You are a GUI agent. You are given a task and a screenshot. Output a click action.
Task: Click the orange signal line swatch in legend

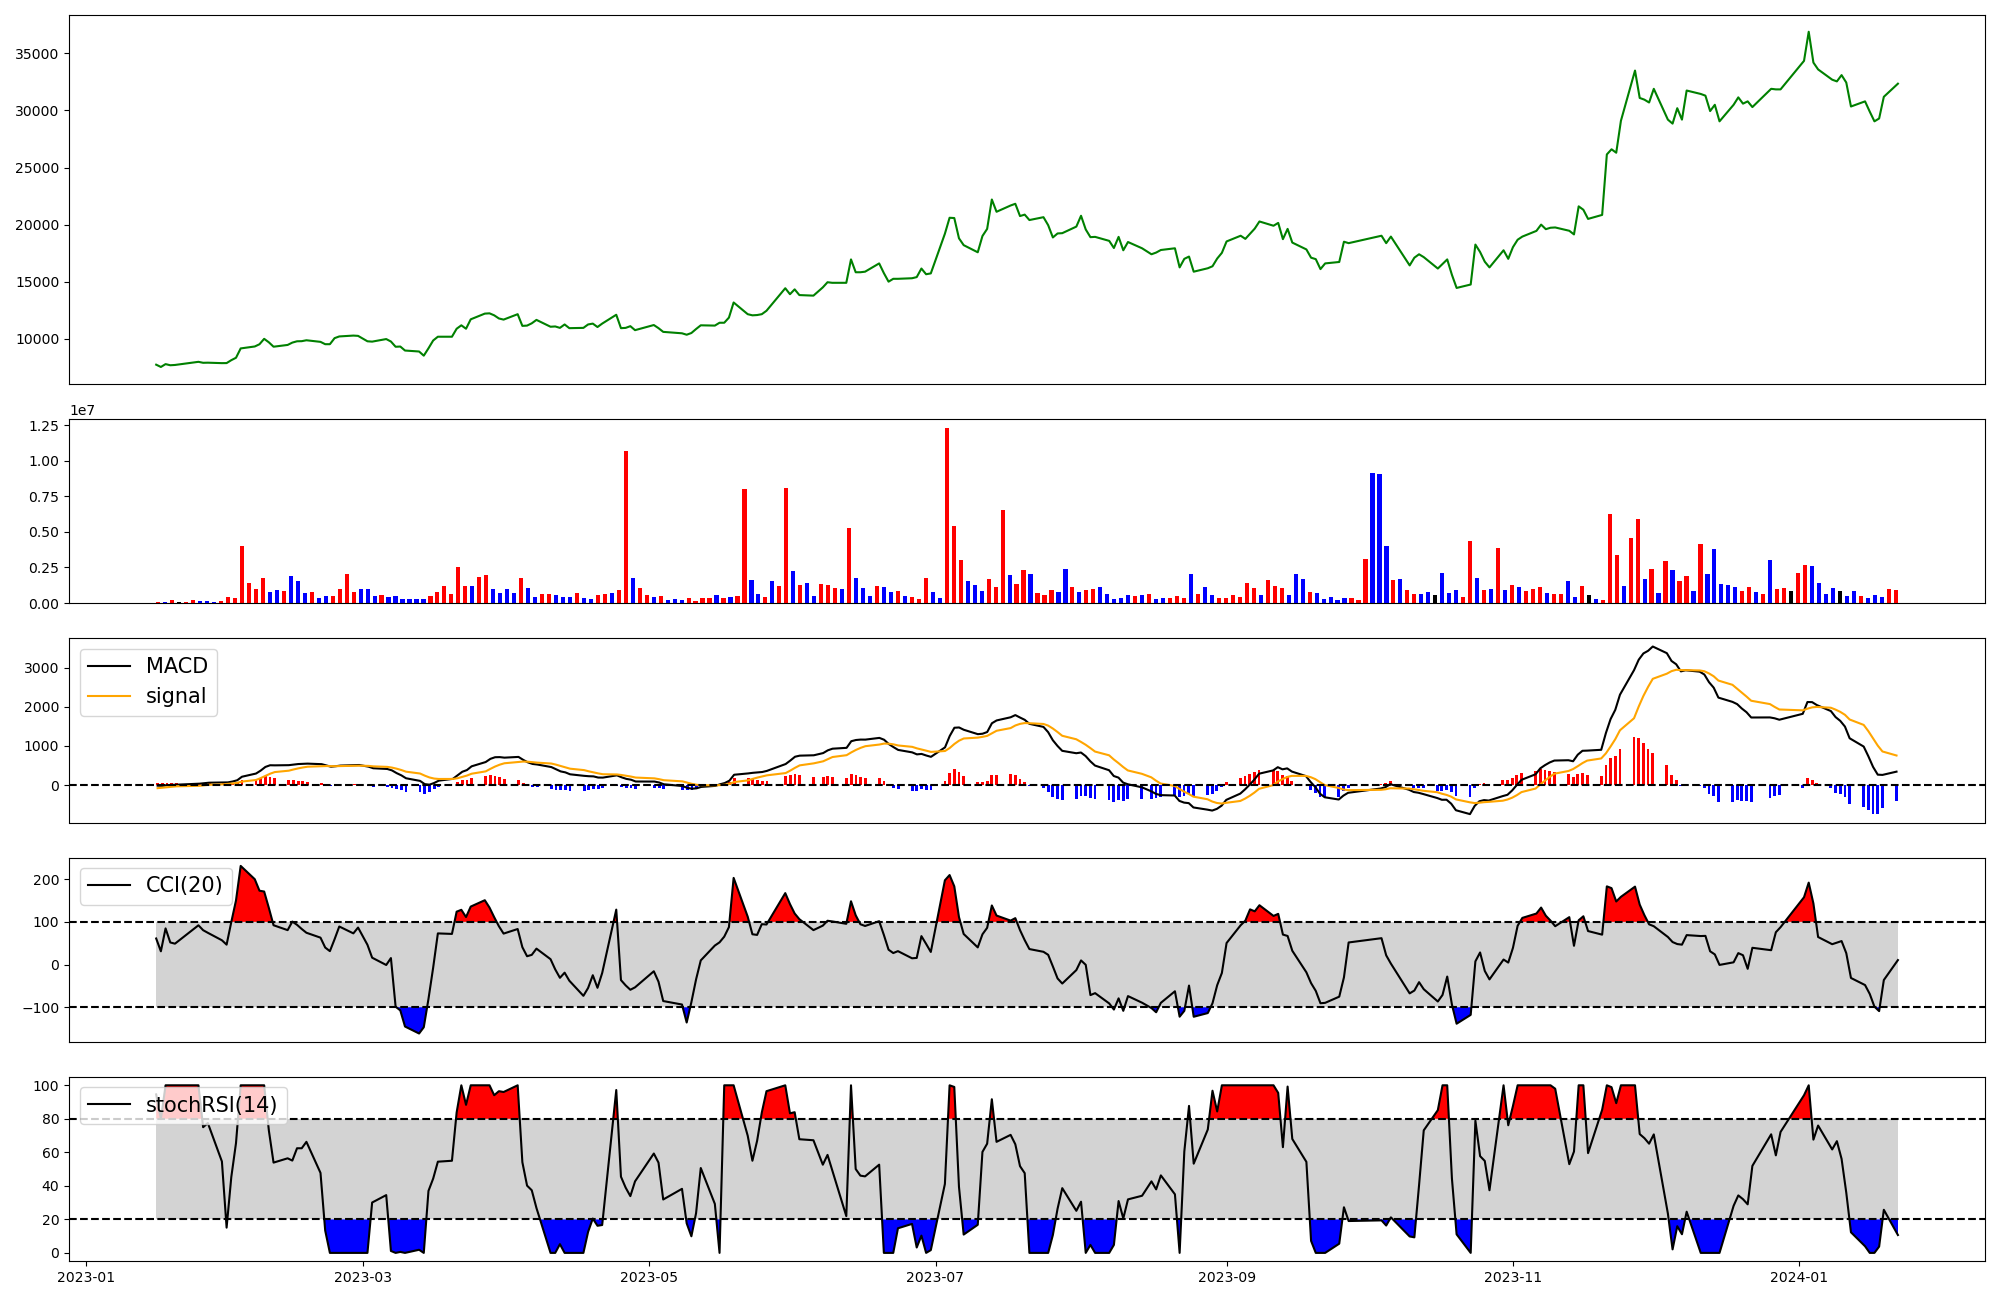point(109,696)
